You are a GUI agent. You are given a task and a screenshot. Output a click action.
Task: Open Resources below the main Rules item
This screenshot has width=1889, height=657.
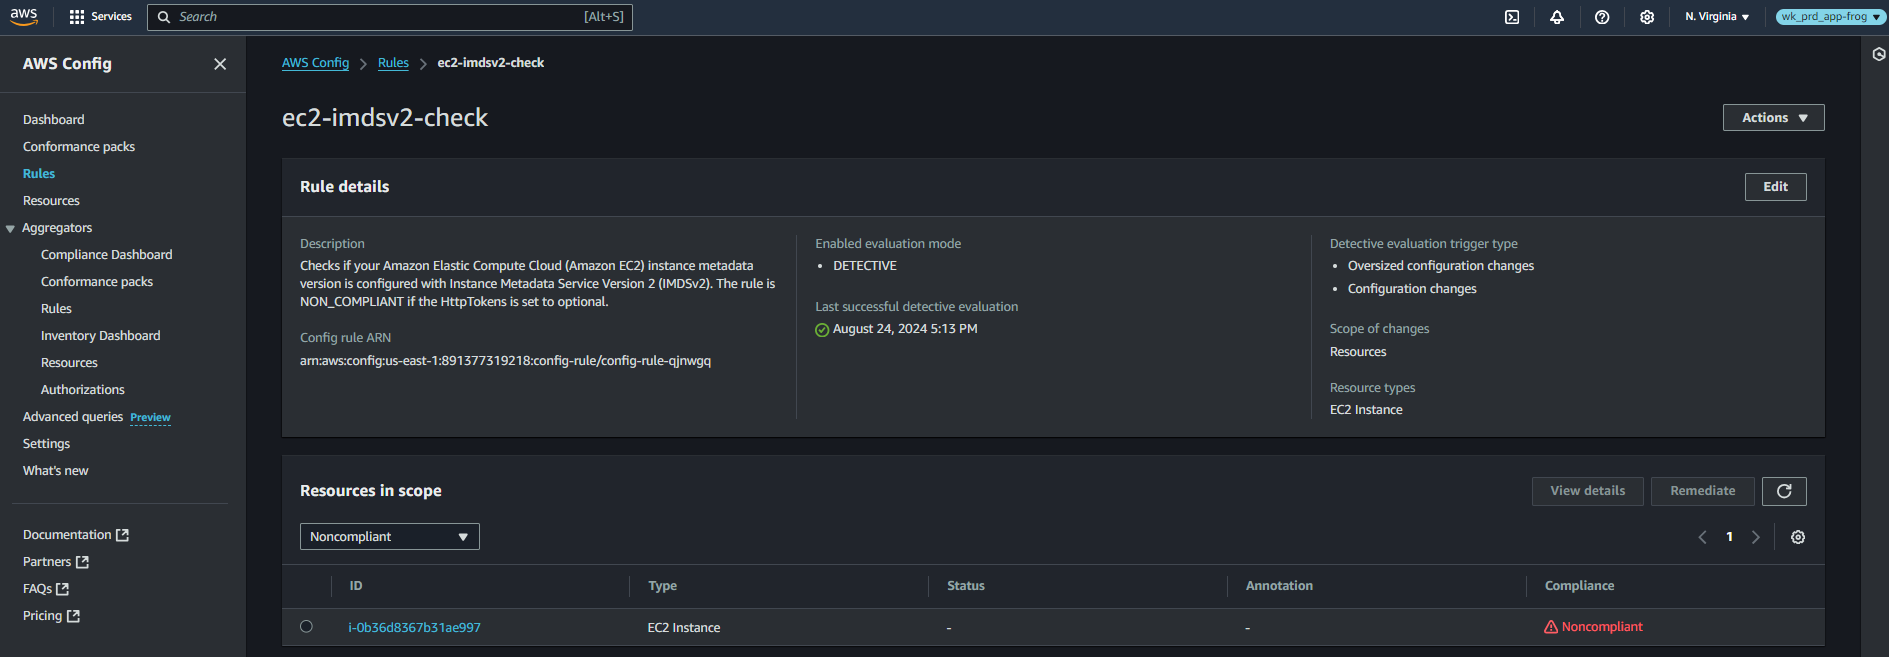51,201
